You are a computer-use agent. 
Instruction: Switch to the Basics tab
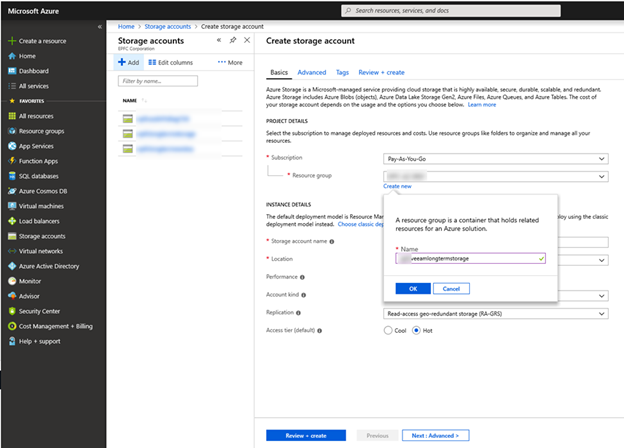click(x=279, y=72)
